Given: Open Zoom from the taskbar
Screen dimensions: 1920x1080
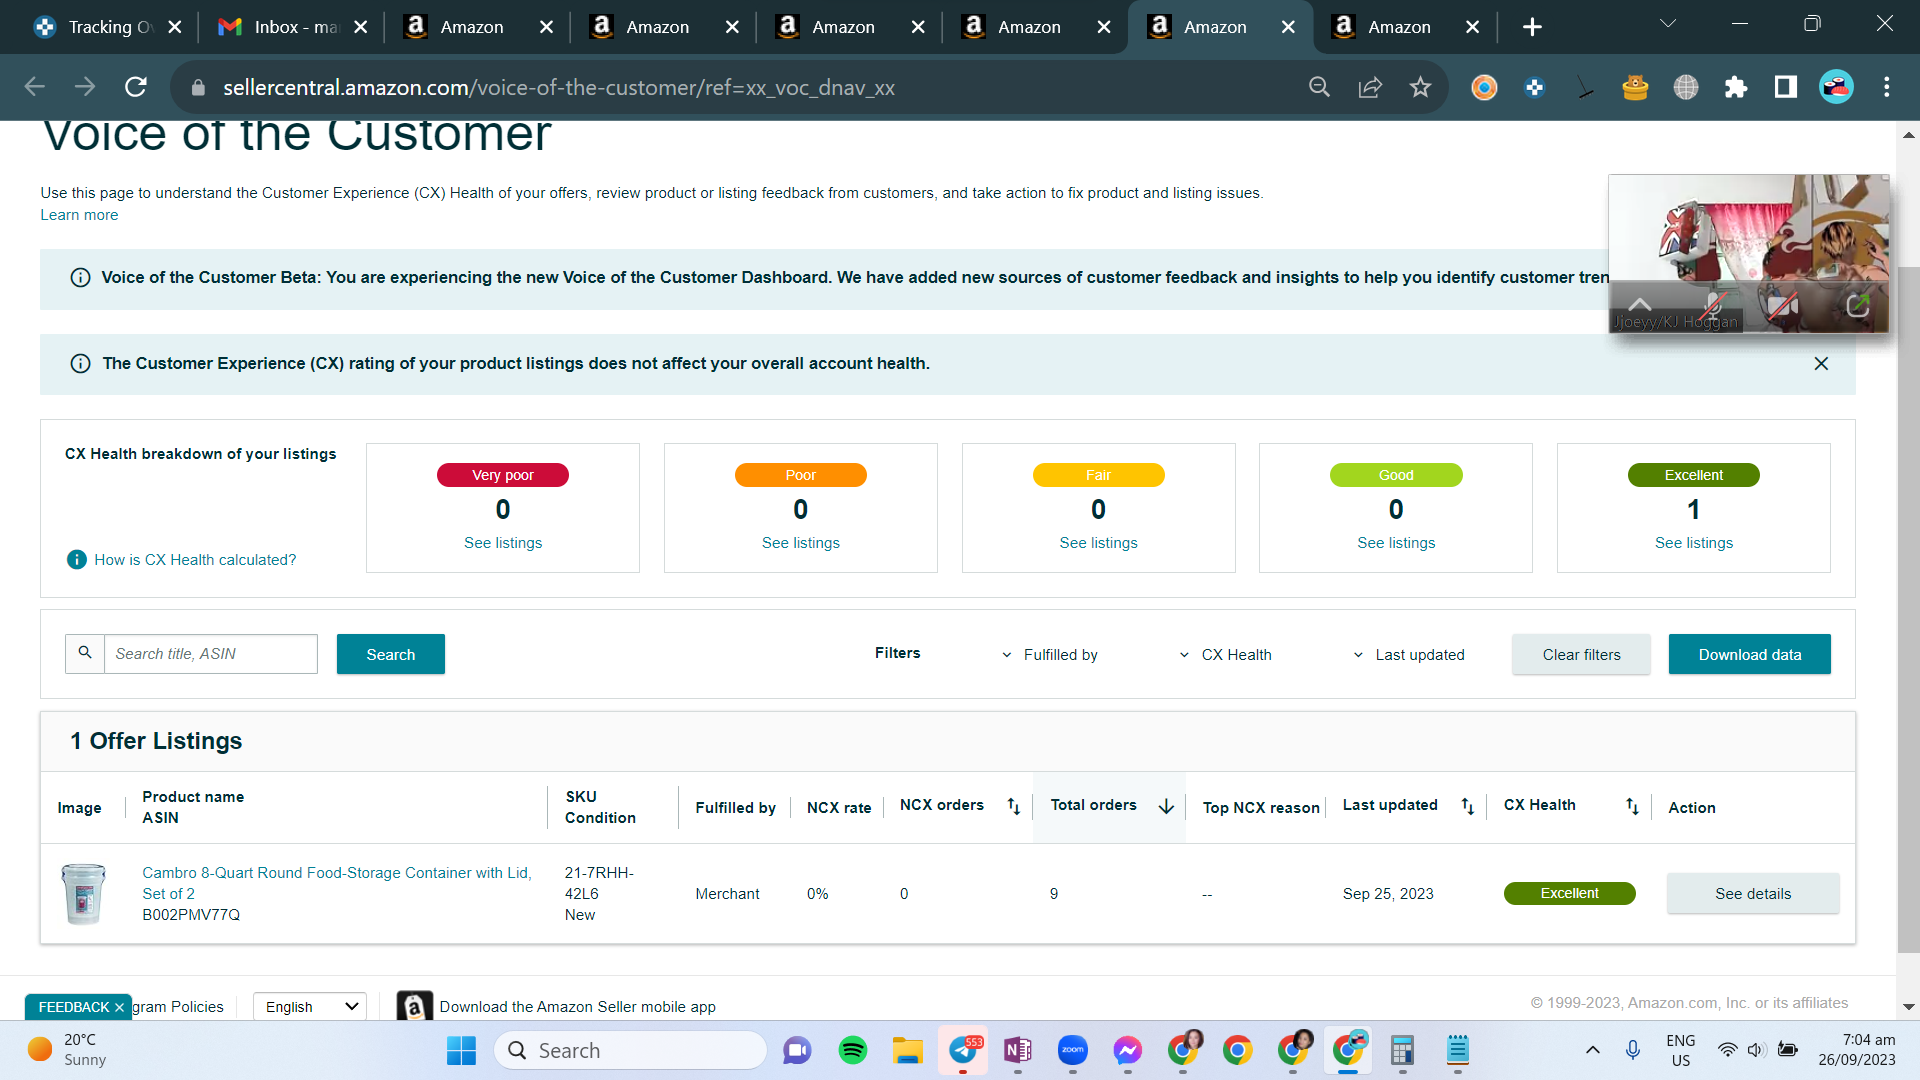Looking at the screenshot, I should (1073, 1050).
